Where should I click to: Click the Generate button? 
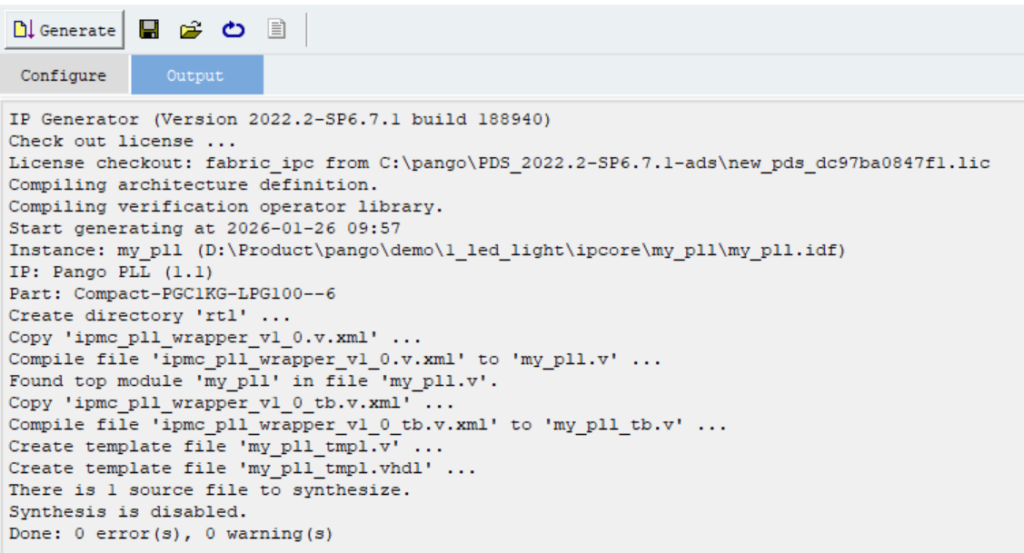(65, 30)
